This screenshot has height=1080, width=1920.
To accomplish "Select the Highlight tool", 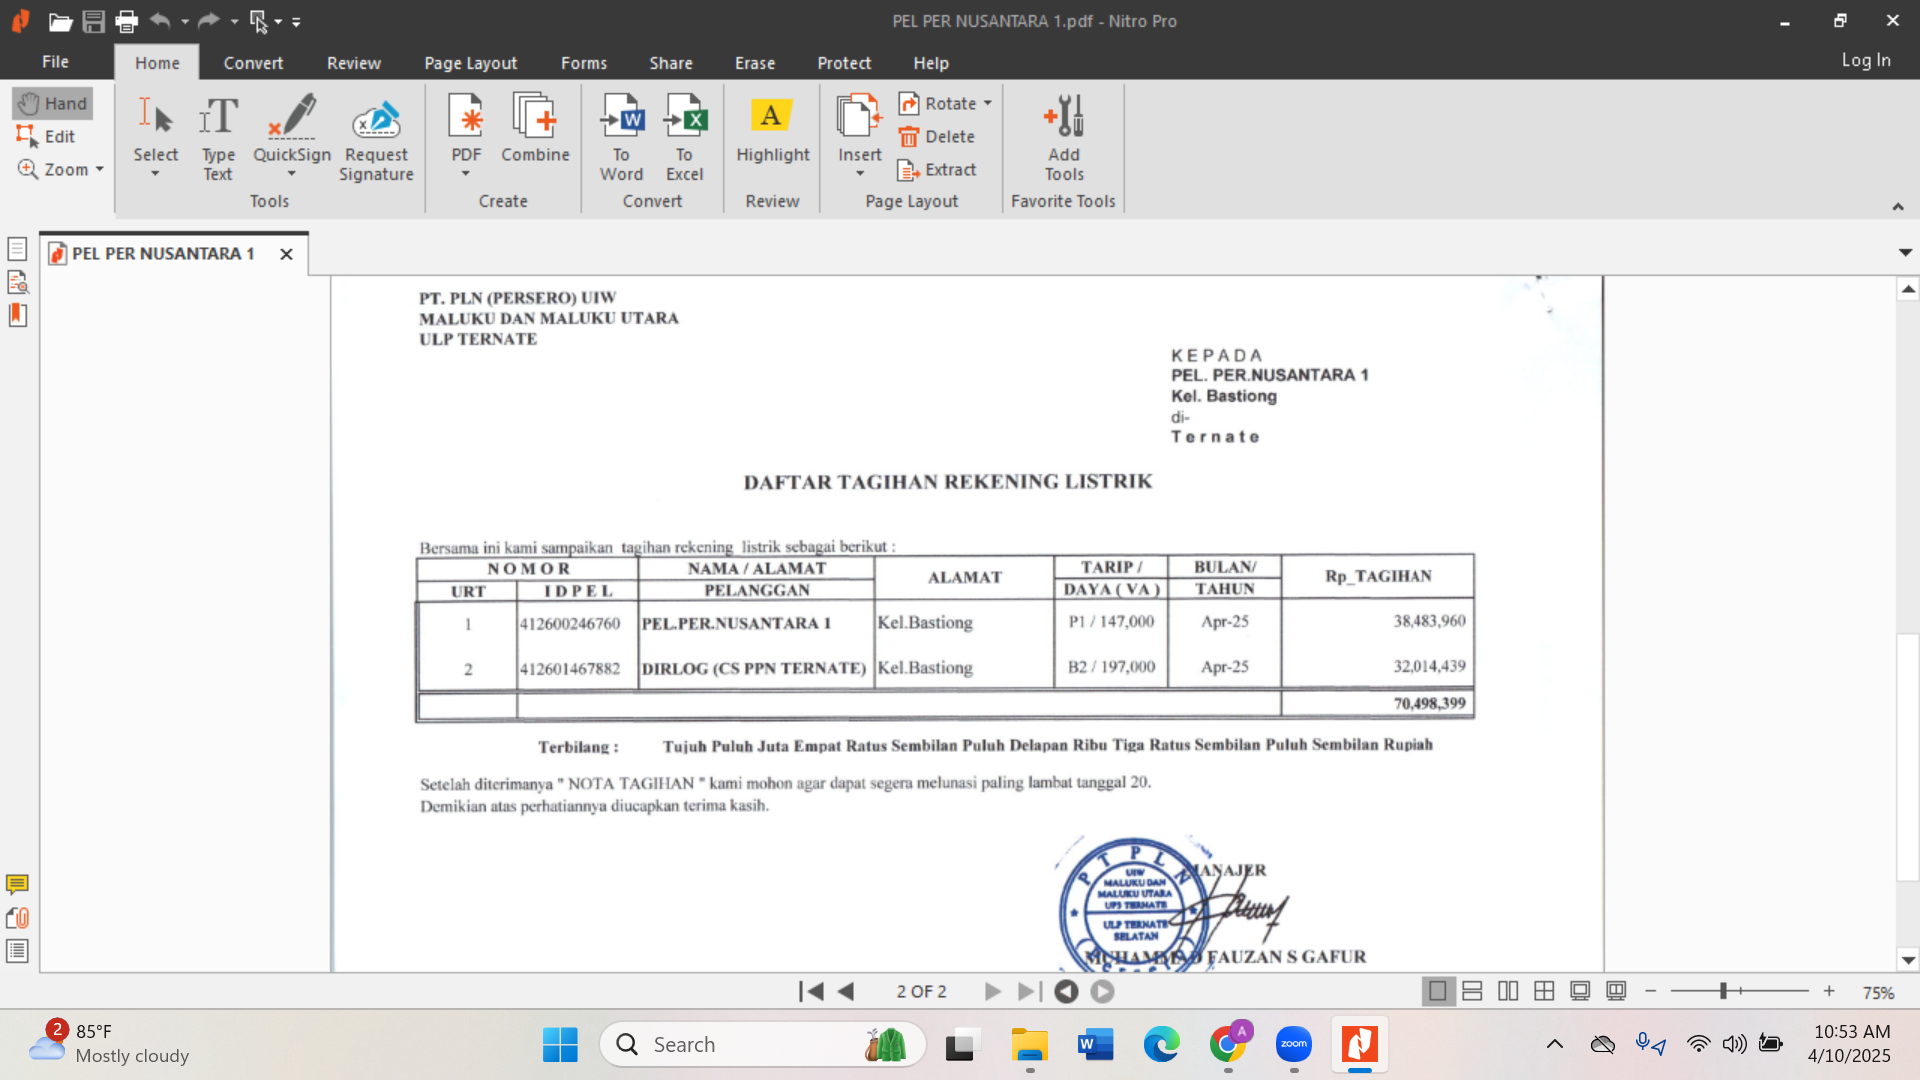I will (772, 130).
